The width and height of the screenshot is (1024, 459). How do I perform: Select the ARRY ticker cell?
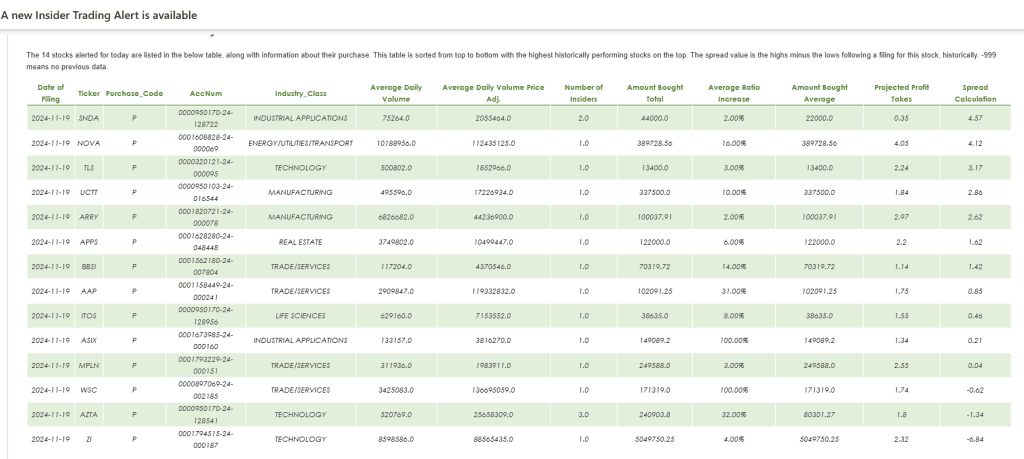tap(88, 216)
